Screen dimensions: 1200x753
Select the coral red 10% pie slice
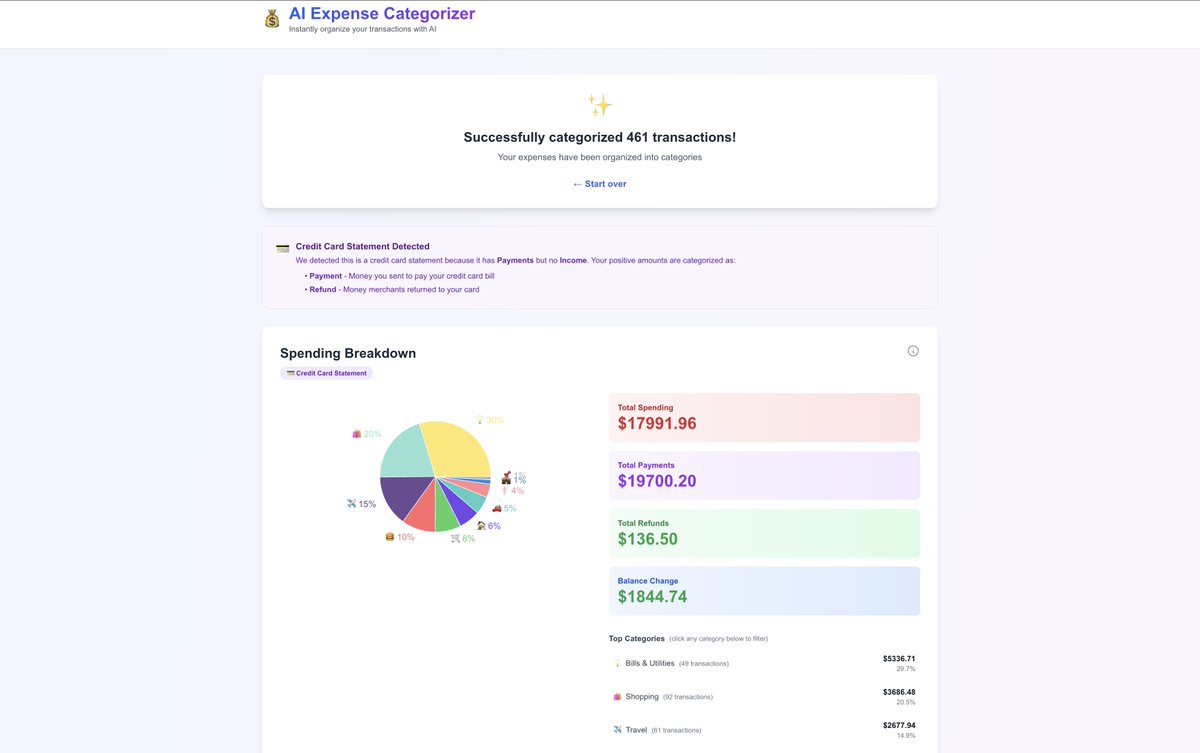(421, 510)
